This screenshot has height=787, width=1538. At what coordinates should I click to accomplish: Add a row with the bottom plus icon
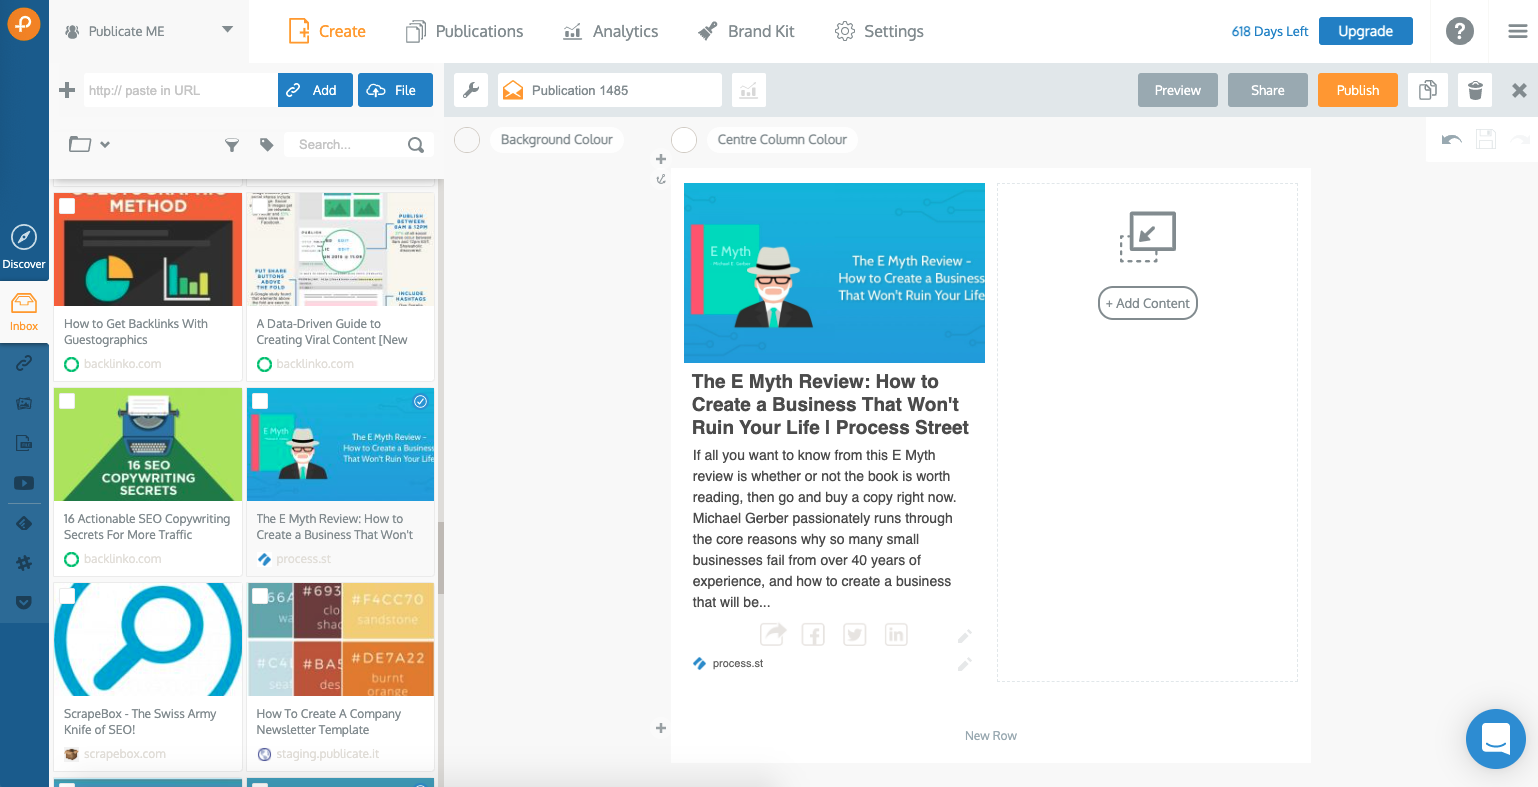pos(660,728)
